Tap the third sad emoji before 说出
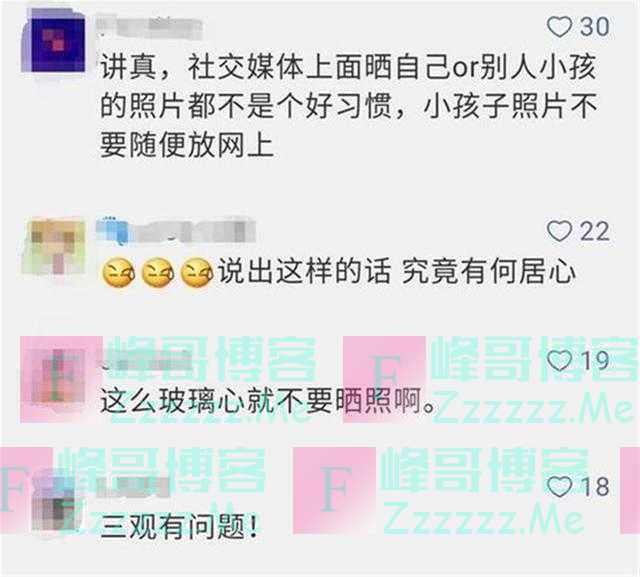The height and width of the screenshot is (577, 640). click(197, 273)
